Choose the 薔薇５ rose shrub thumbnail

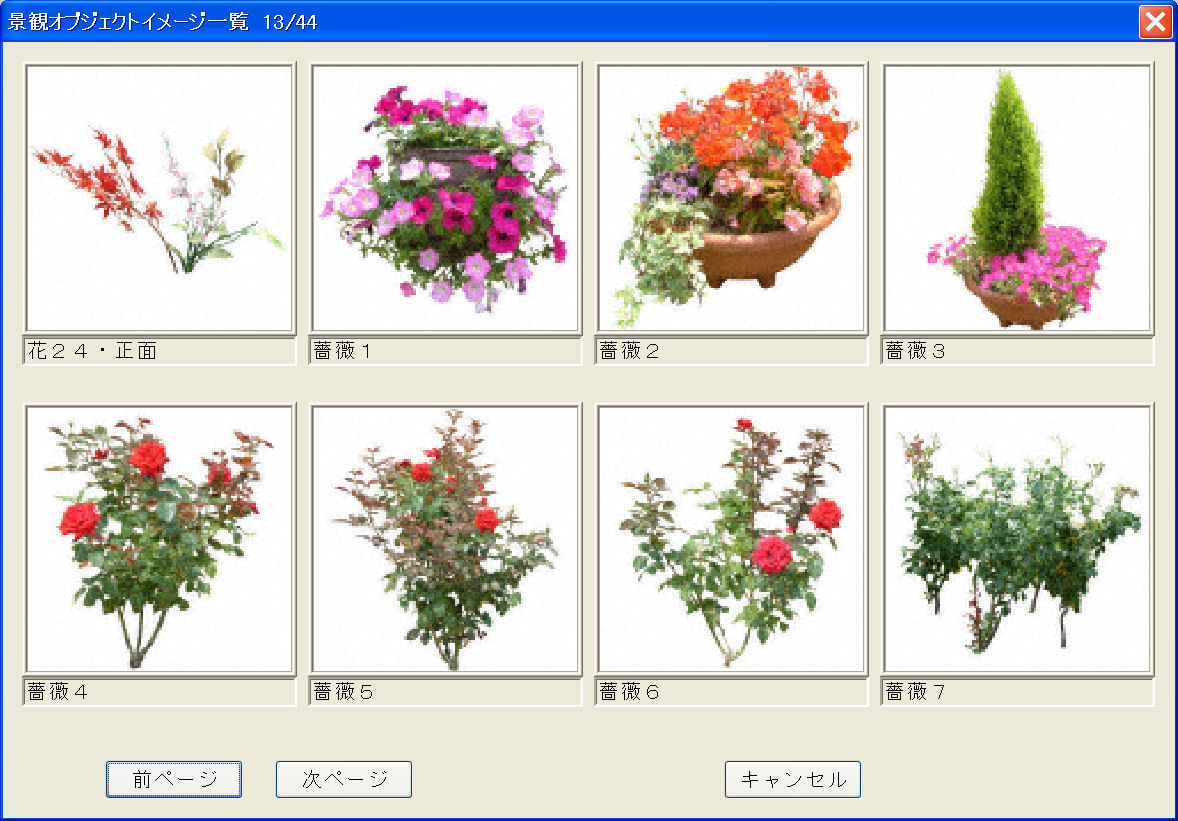click(x=446, y=539)
